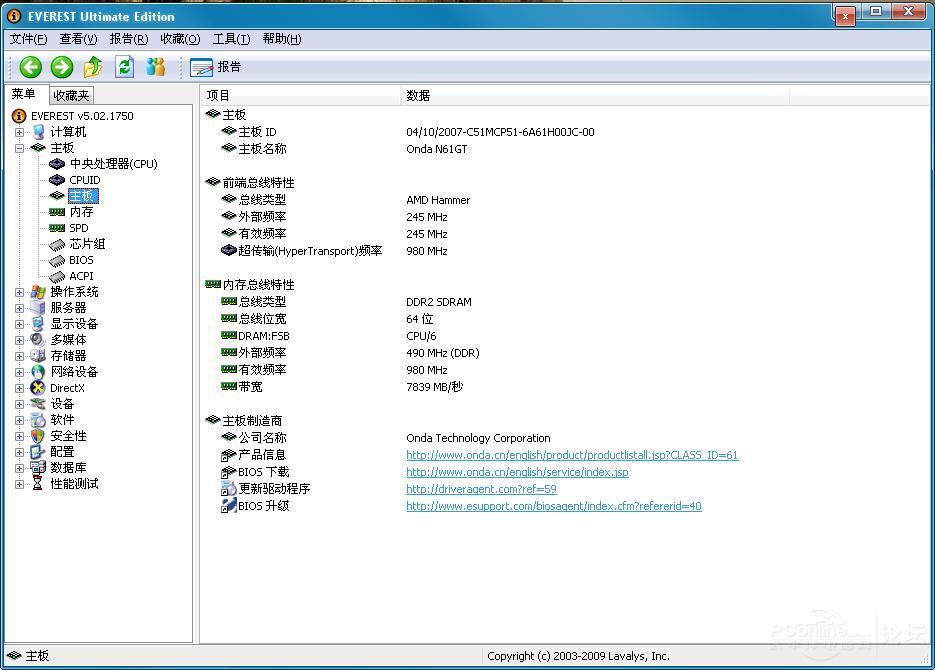Select the highlighted 主板 subitem in tree

[x=83, y=196]
